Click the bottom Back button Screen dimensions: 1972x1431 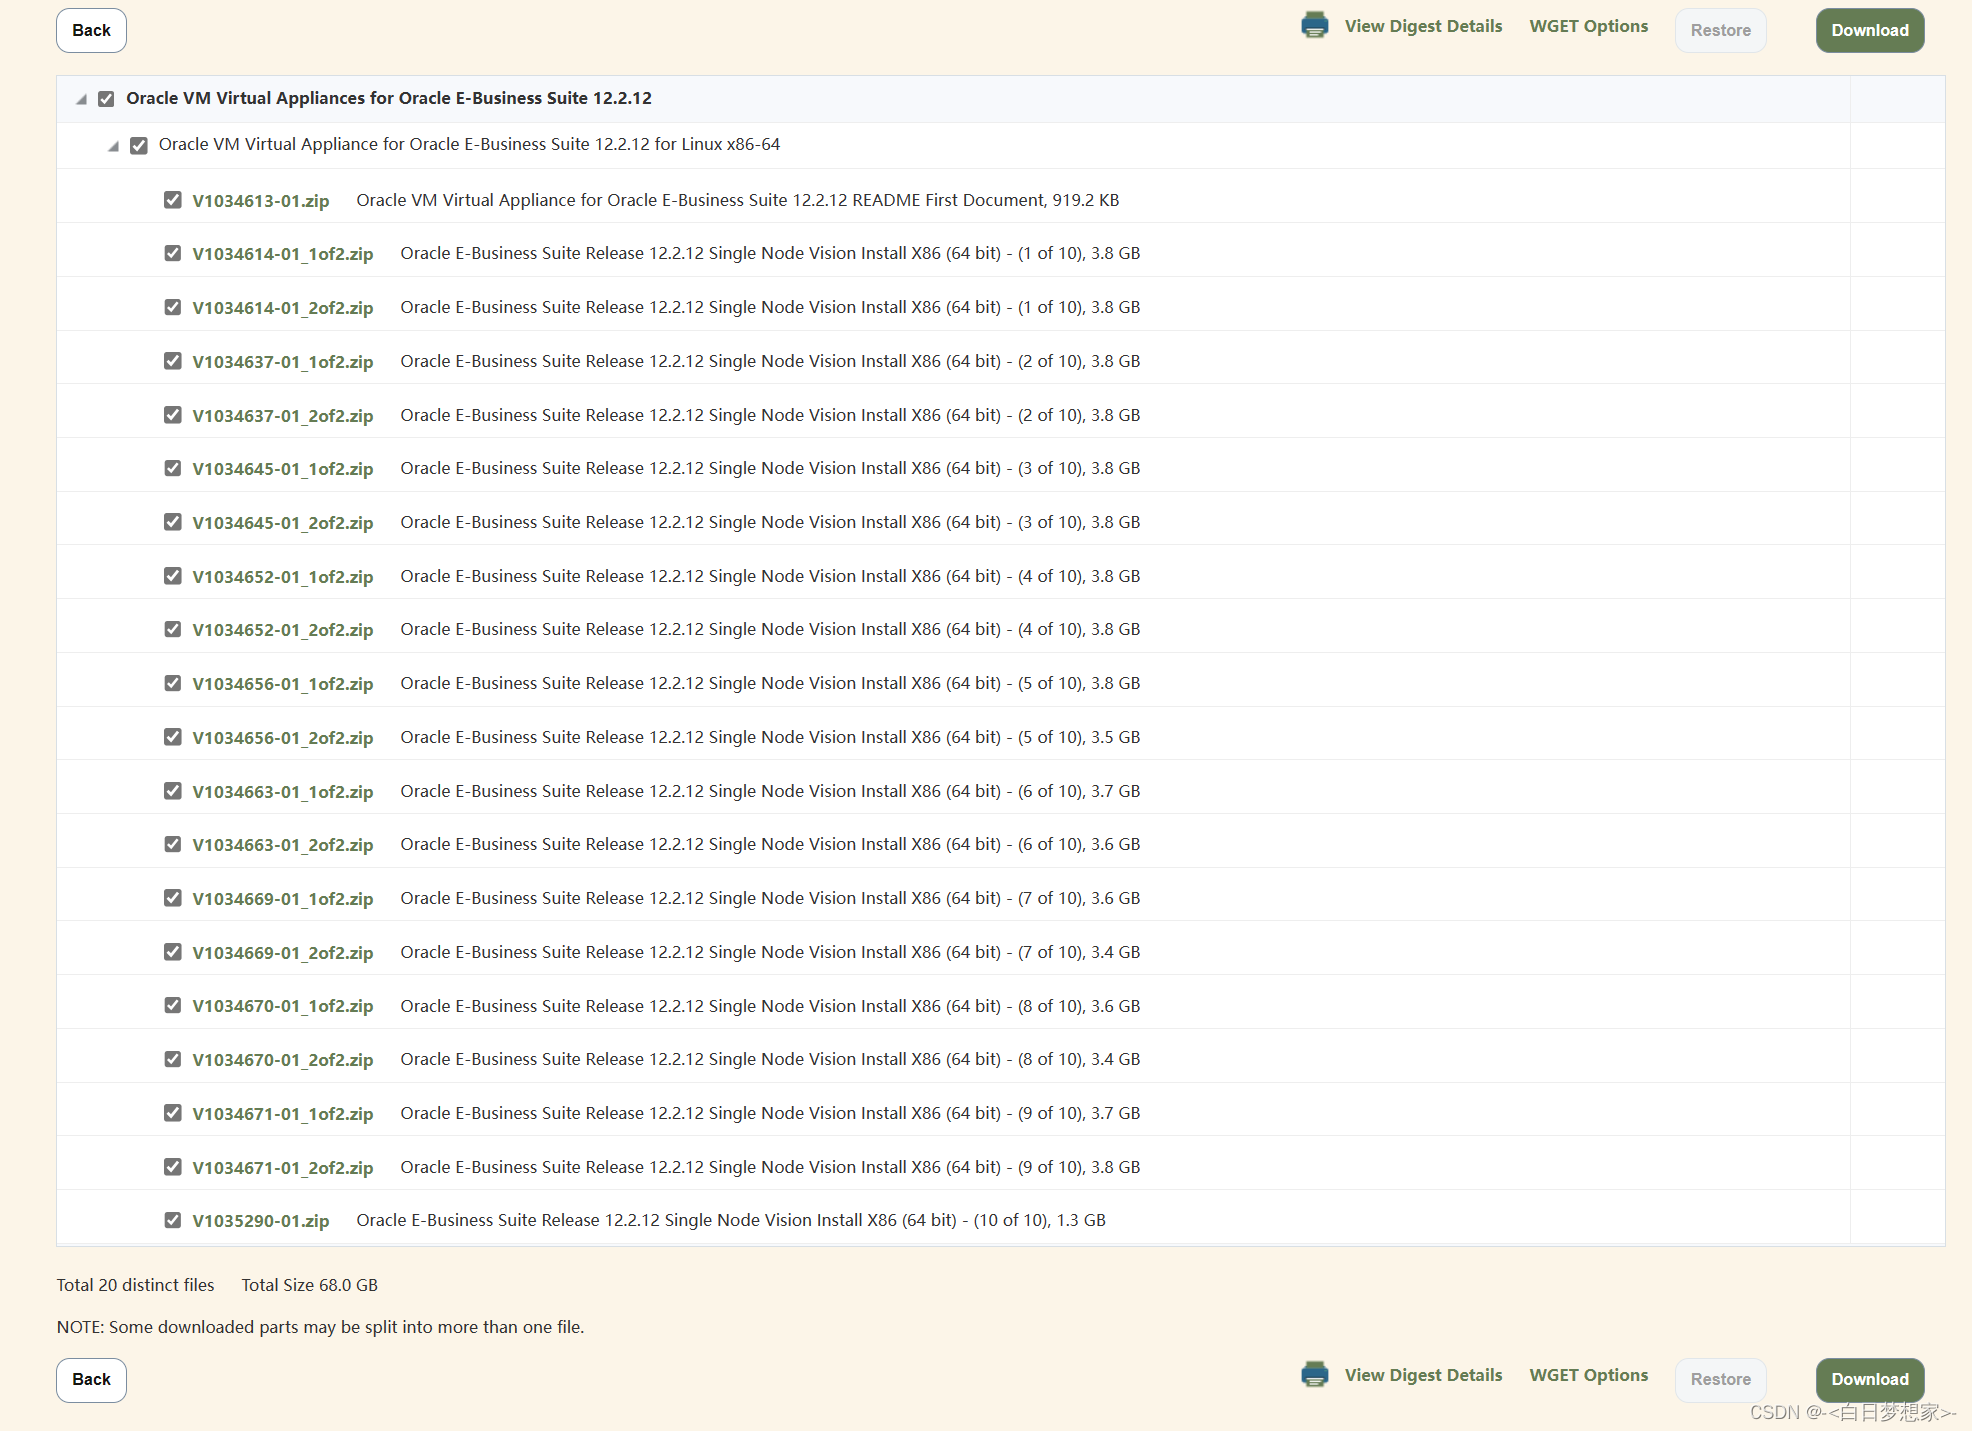point(90,1379)
